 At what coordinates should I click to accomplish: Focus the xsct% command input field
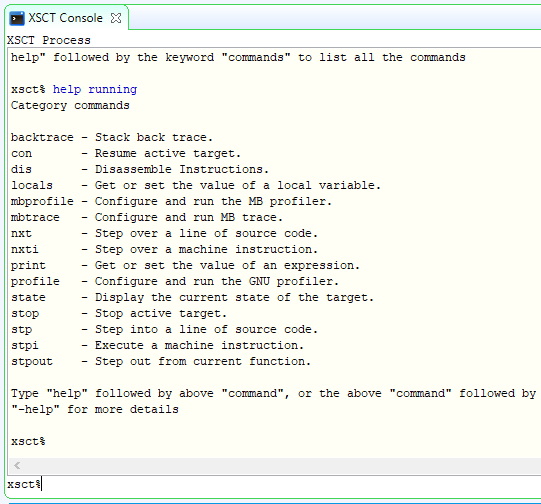[x=274, y=485]
